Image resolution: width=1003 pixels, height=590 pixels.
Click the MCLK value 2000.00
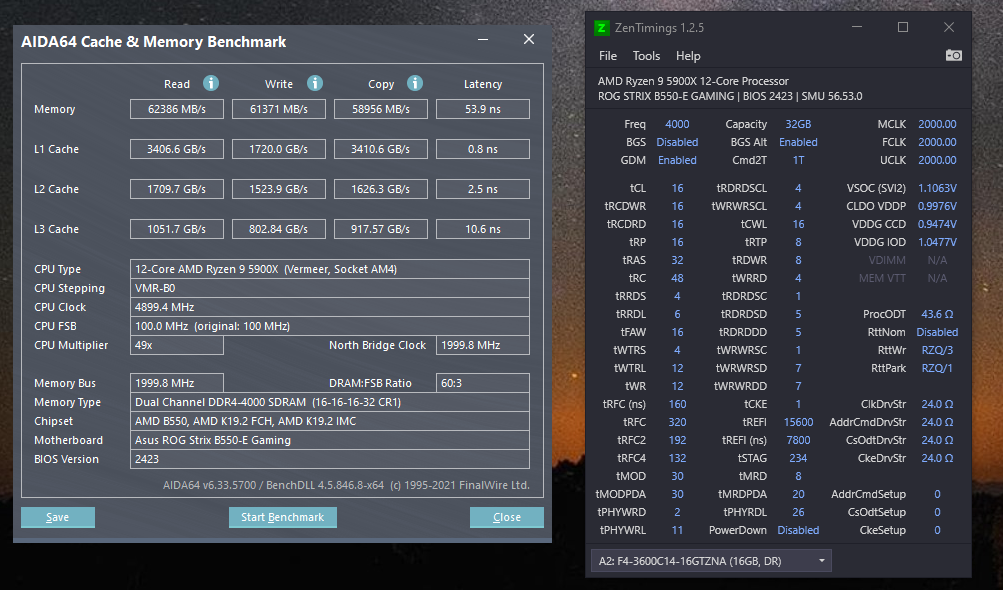[937, 124]
